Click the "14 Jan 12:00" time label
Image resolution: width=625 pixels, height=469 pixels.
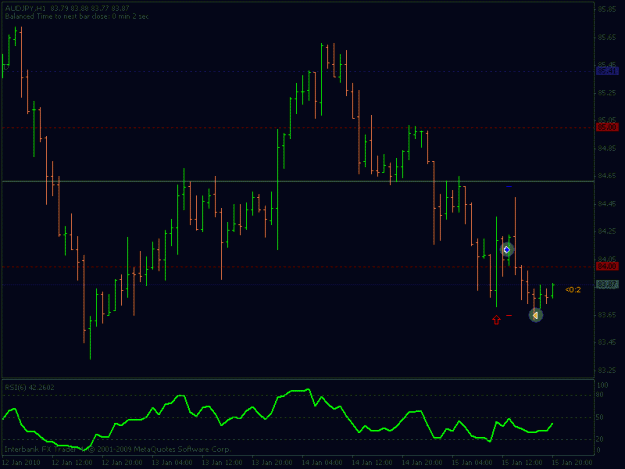[x=372, y=462]
